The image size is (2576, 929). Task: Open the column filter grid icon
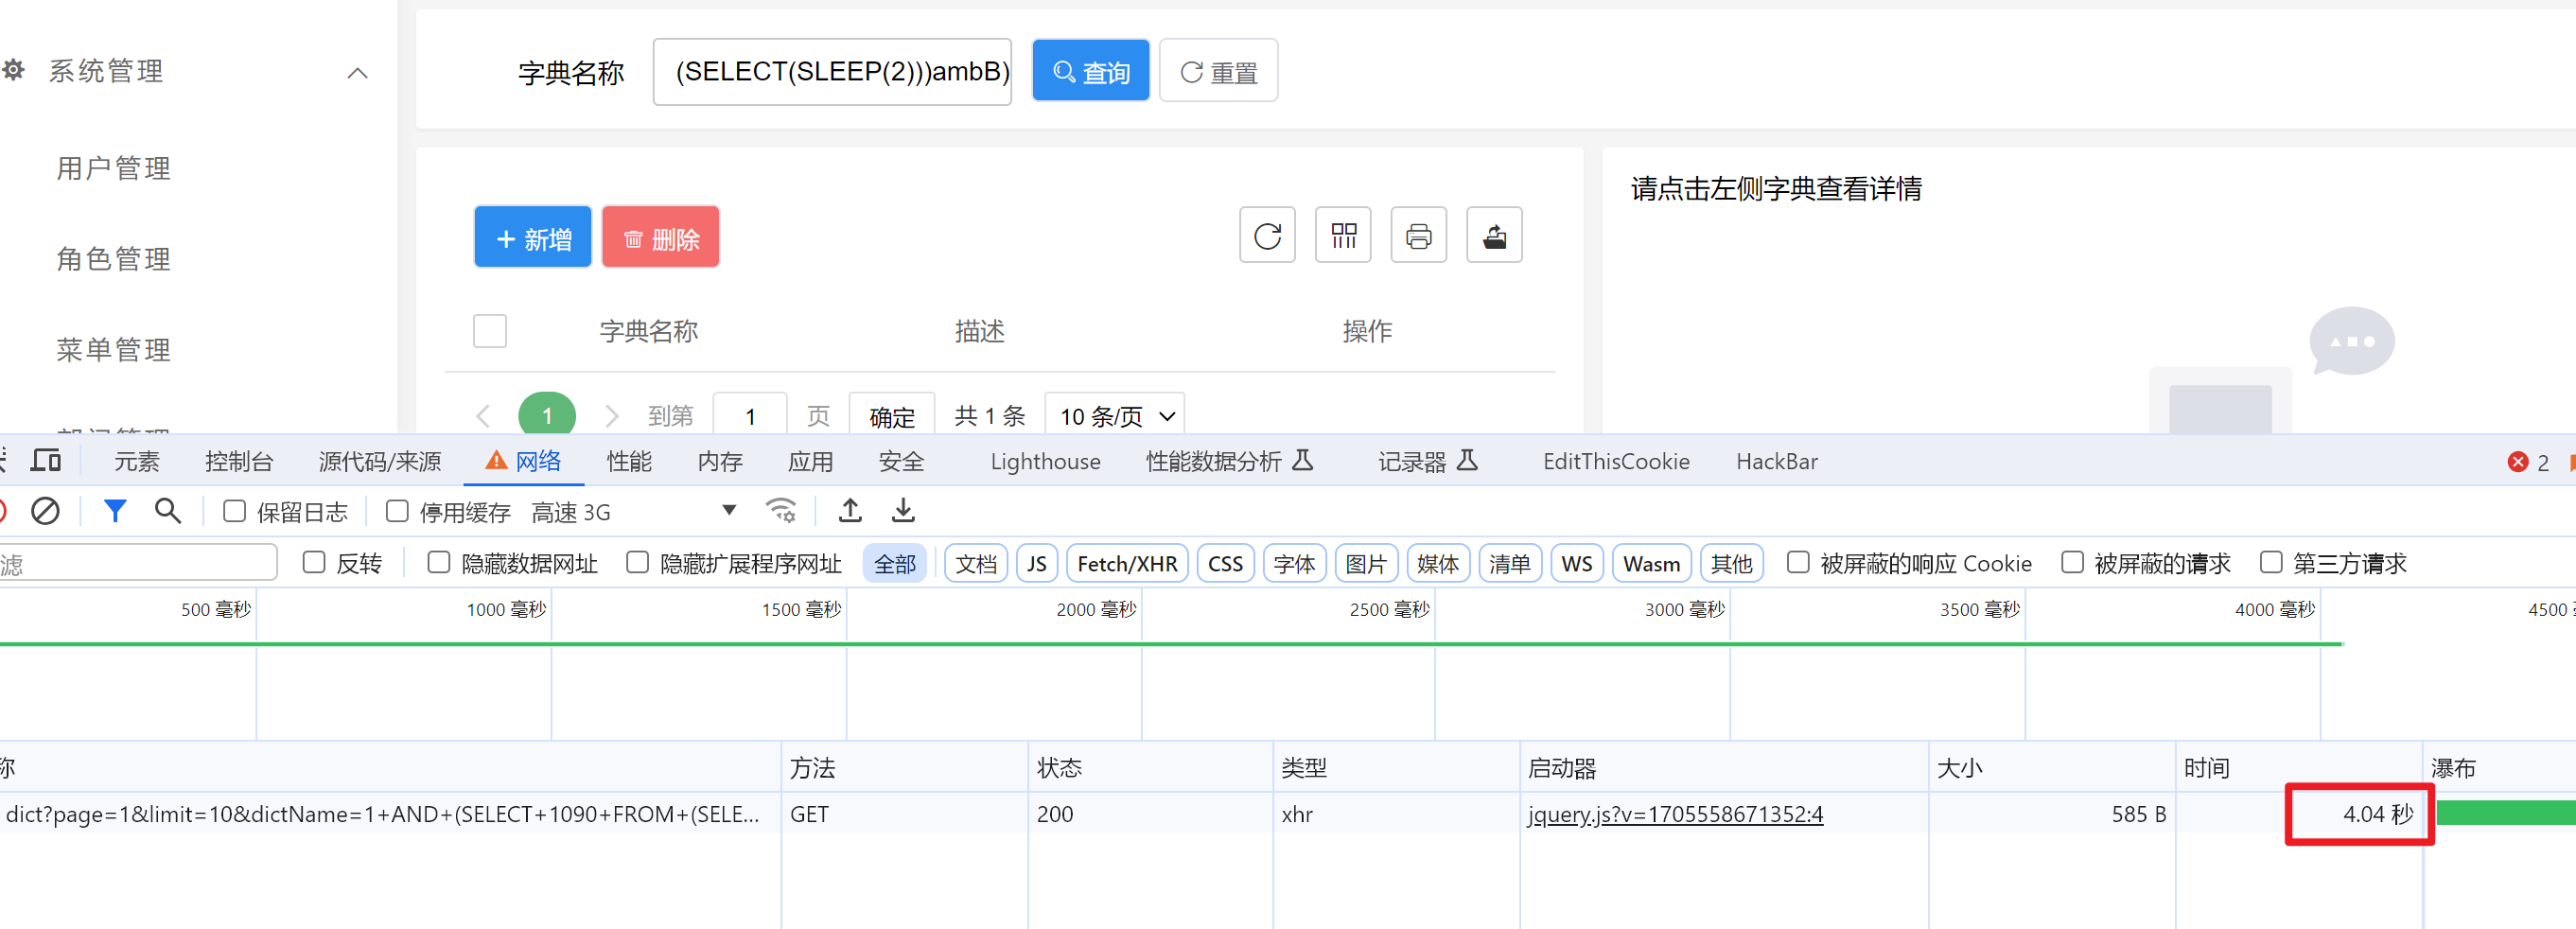coord(1343,236)
